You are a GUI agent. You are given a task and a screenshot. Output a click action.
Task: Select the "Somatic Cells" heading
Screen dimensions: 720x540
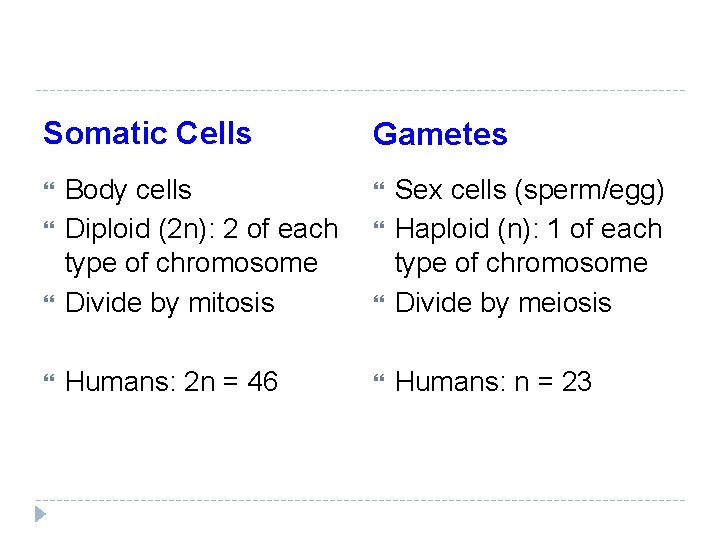tap(147, 133)
